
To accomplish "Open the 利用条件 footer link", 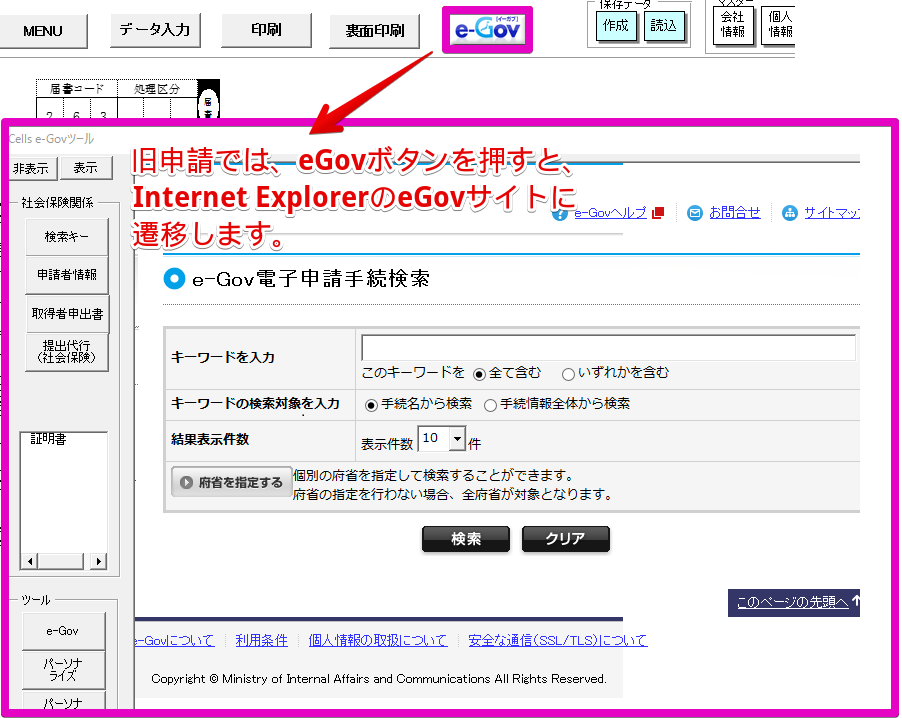I will tap(262, 640).
